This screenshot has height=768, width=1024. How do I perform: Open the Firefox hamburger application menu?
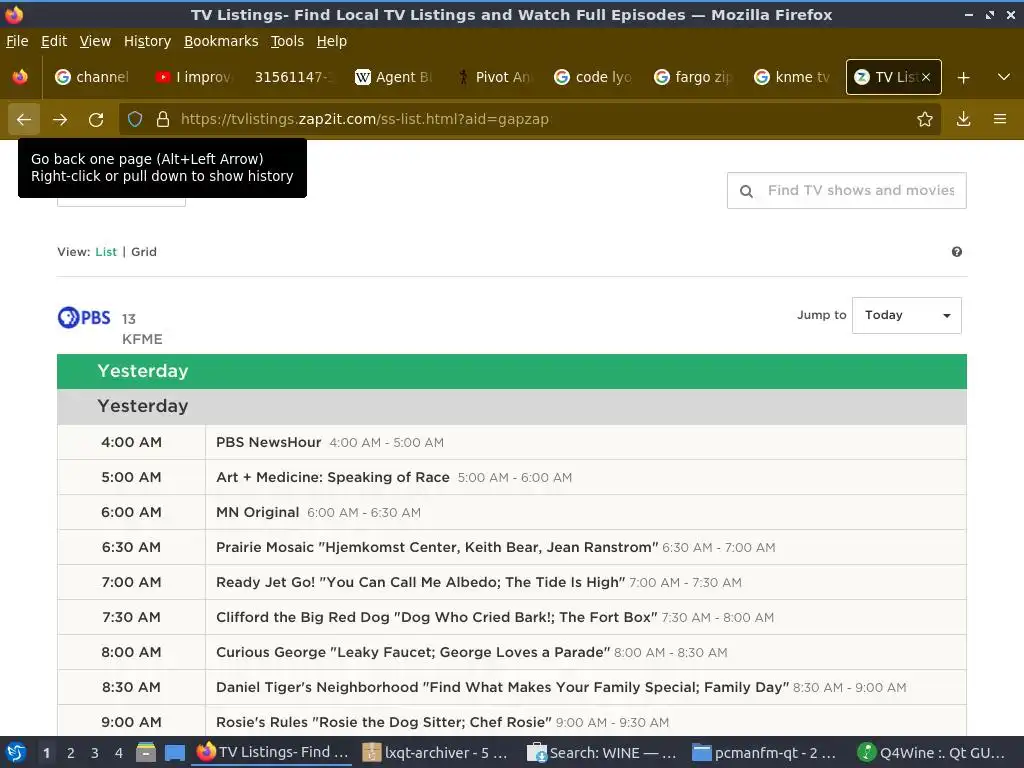1000,120
